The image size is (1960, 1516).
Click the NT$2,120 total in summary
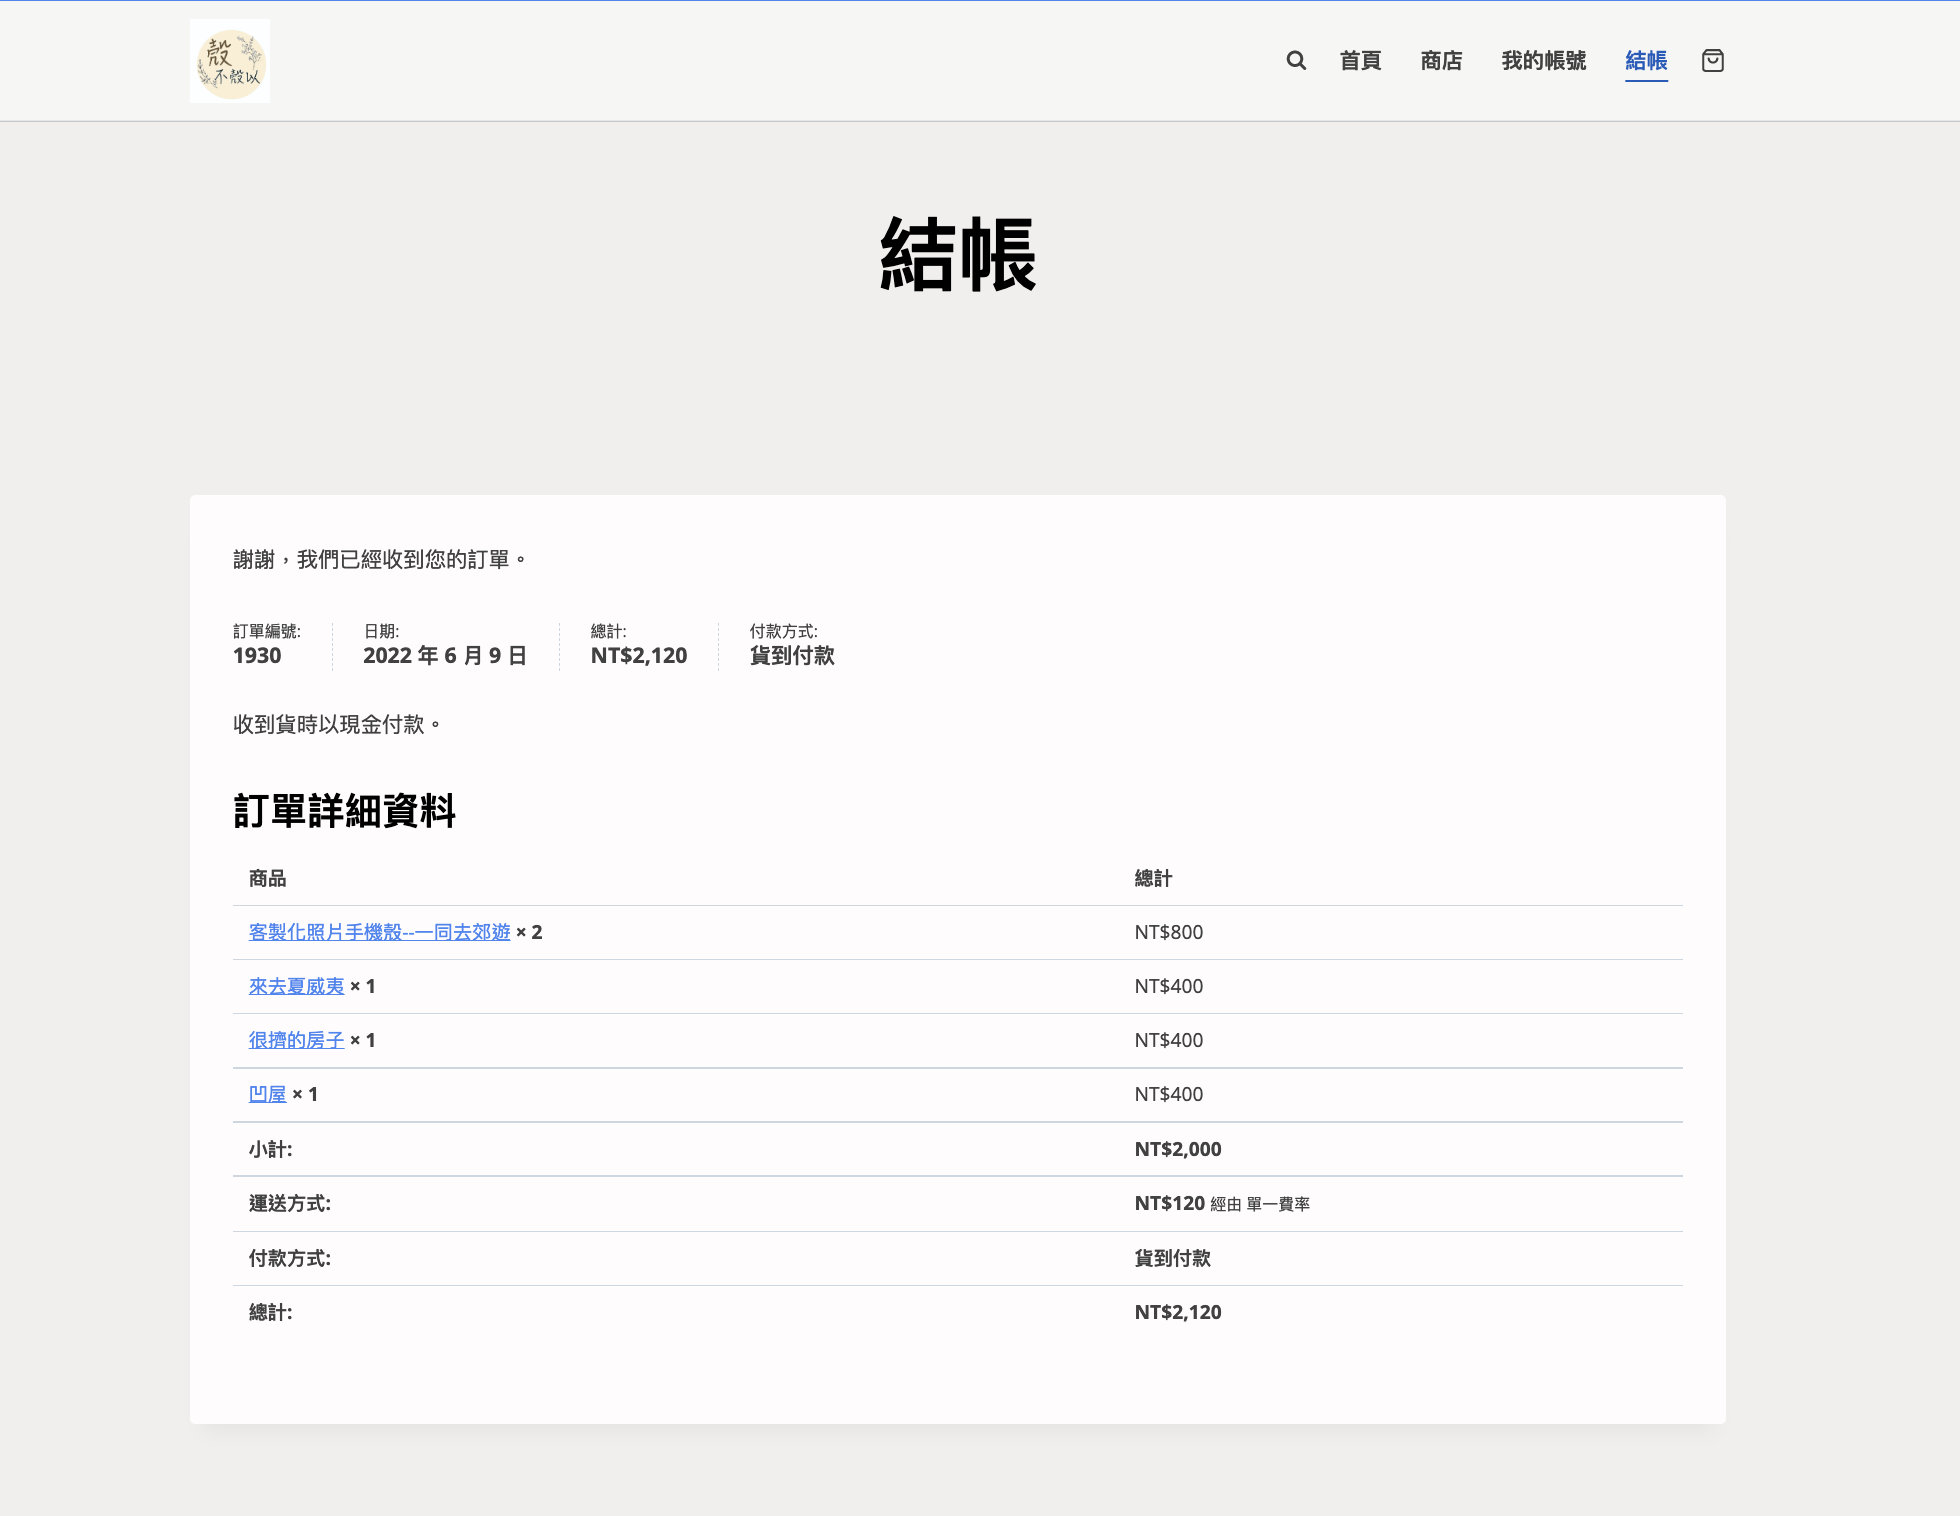click(x=638, y=656)
